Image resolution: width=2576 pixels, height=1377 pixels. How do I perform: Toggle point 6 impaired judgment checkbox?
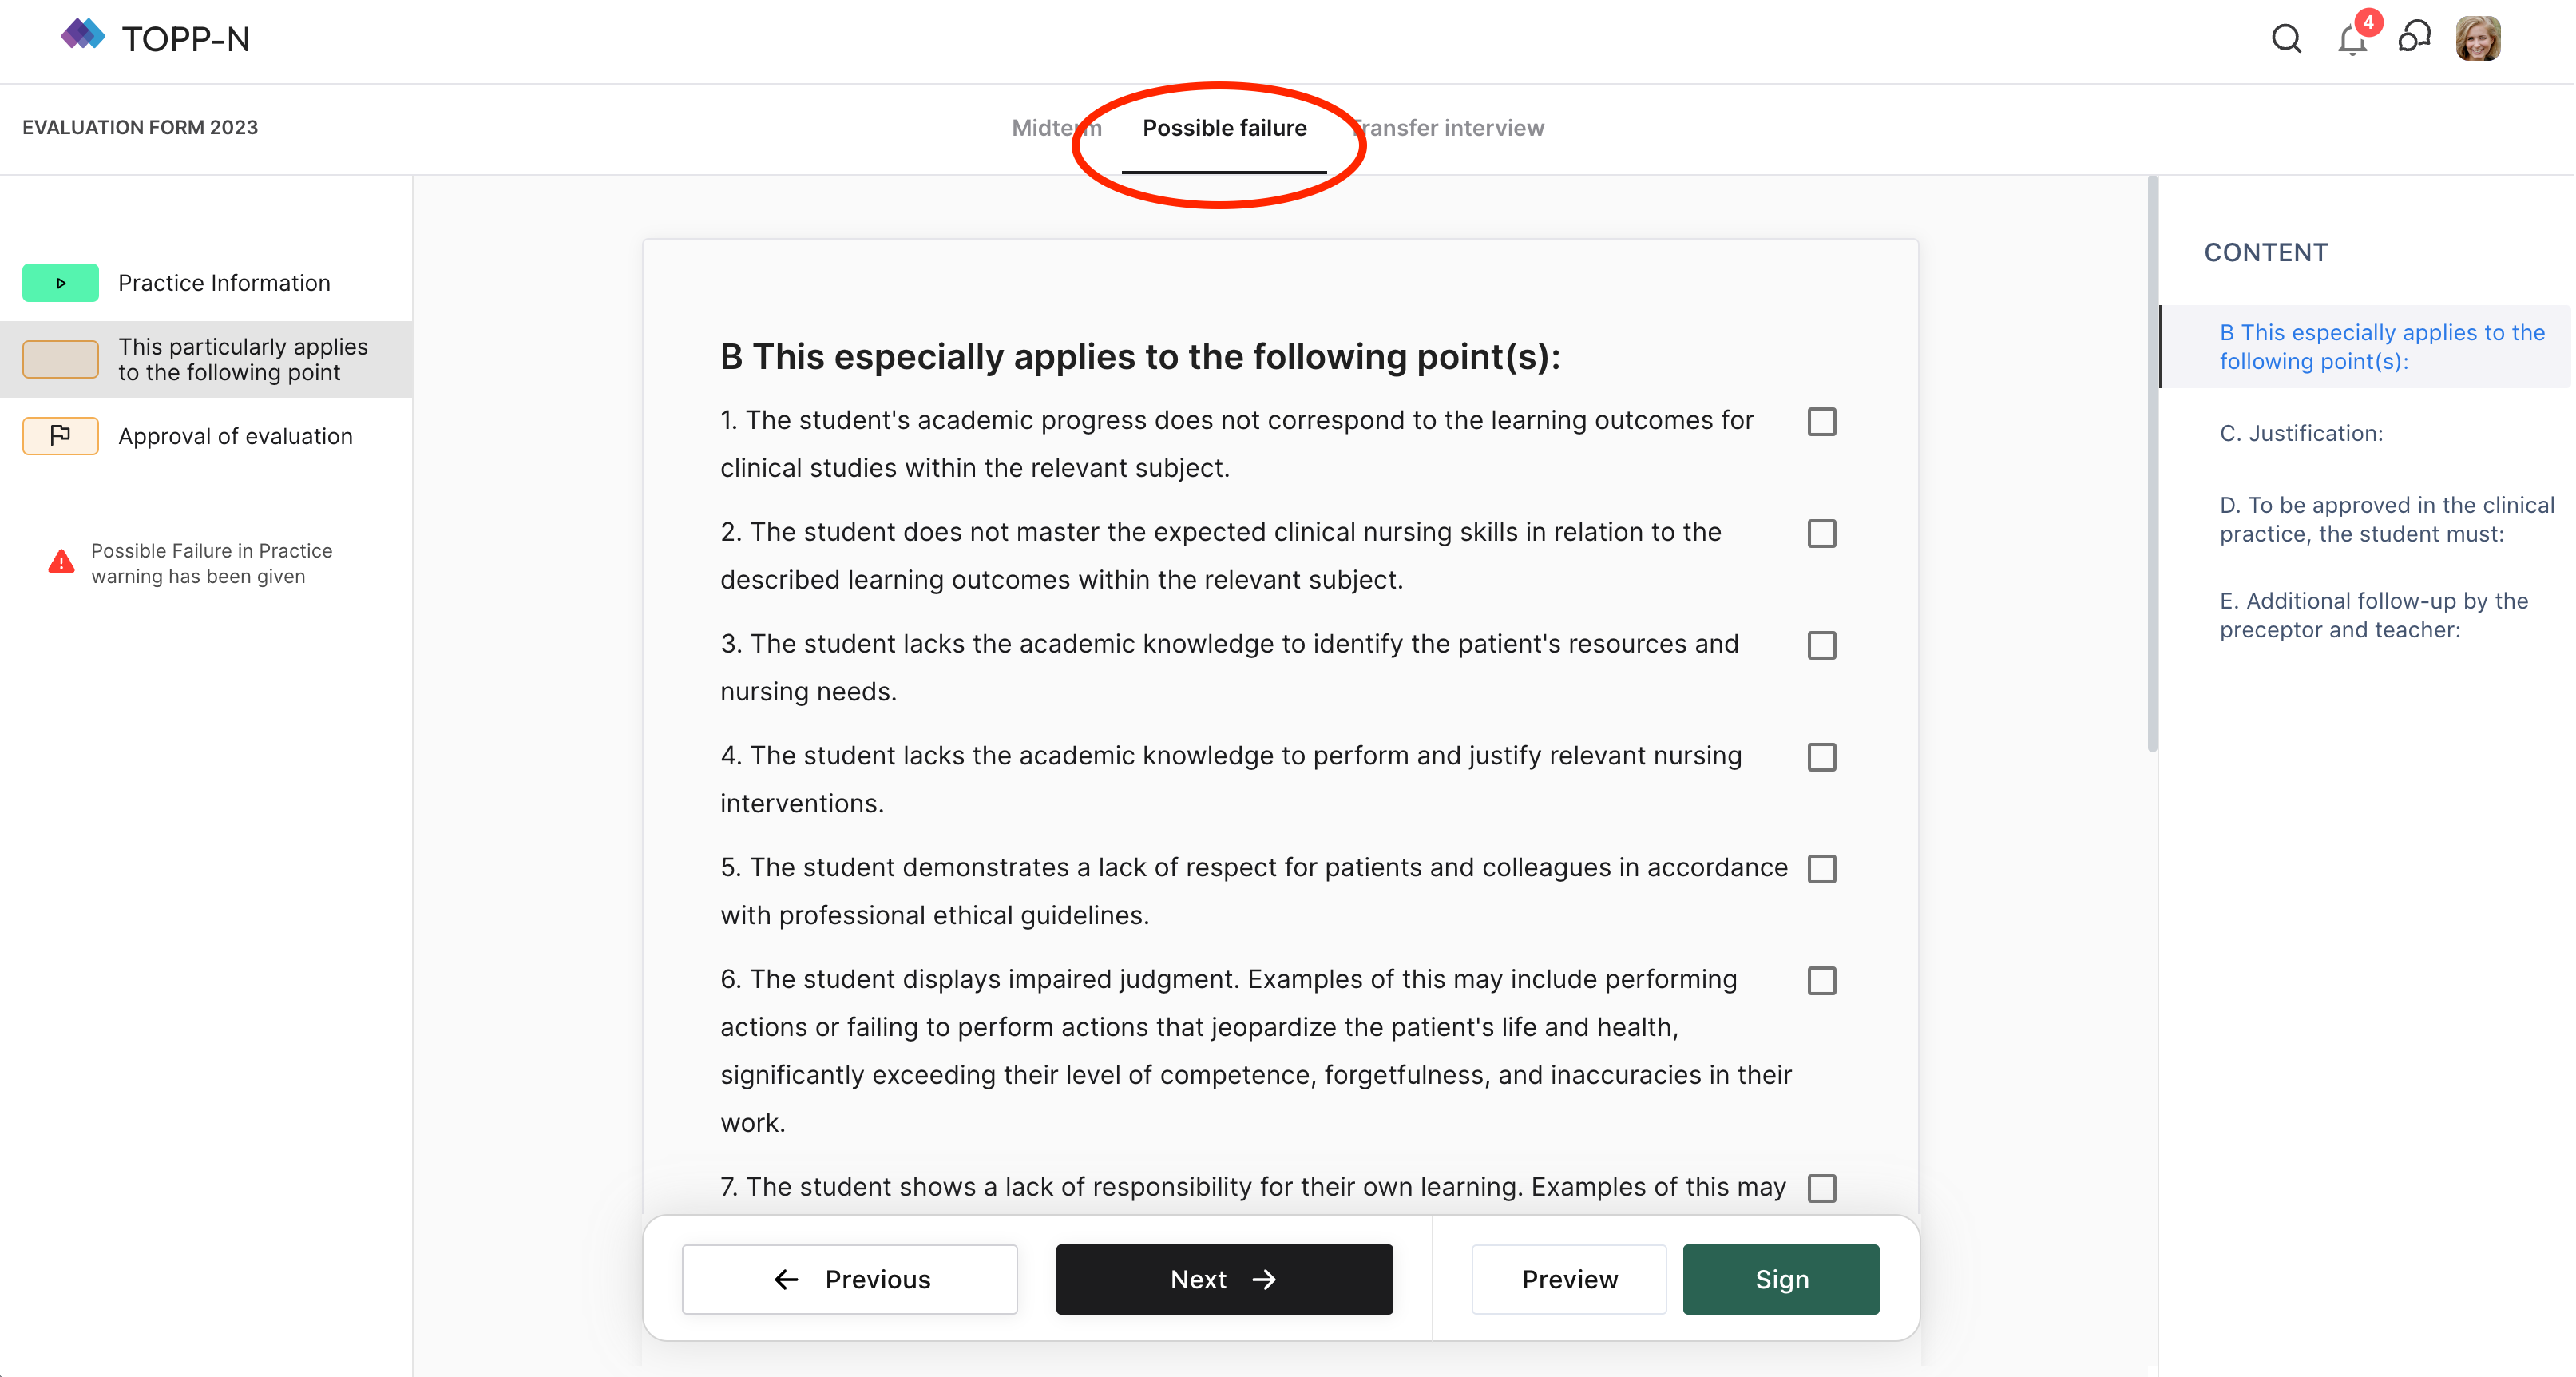(1821, 981)
